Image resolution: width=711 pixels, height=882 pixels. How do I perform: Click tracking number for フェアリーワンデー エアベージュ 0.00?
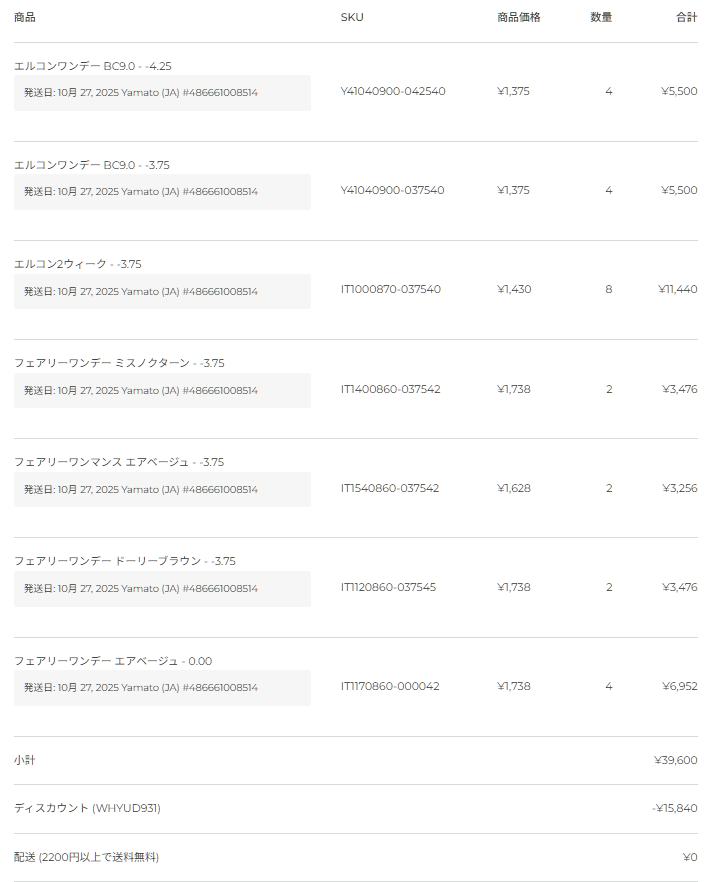220,687
